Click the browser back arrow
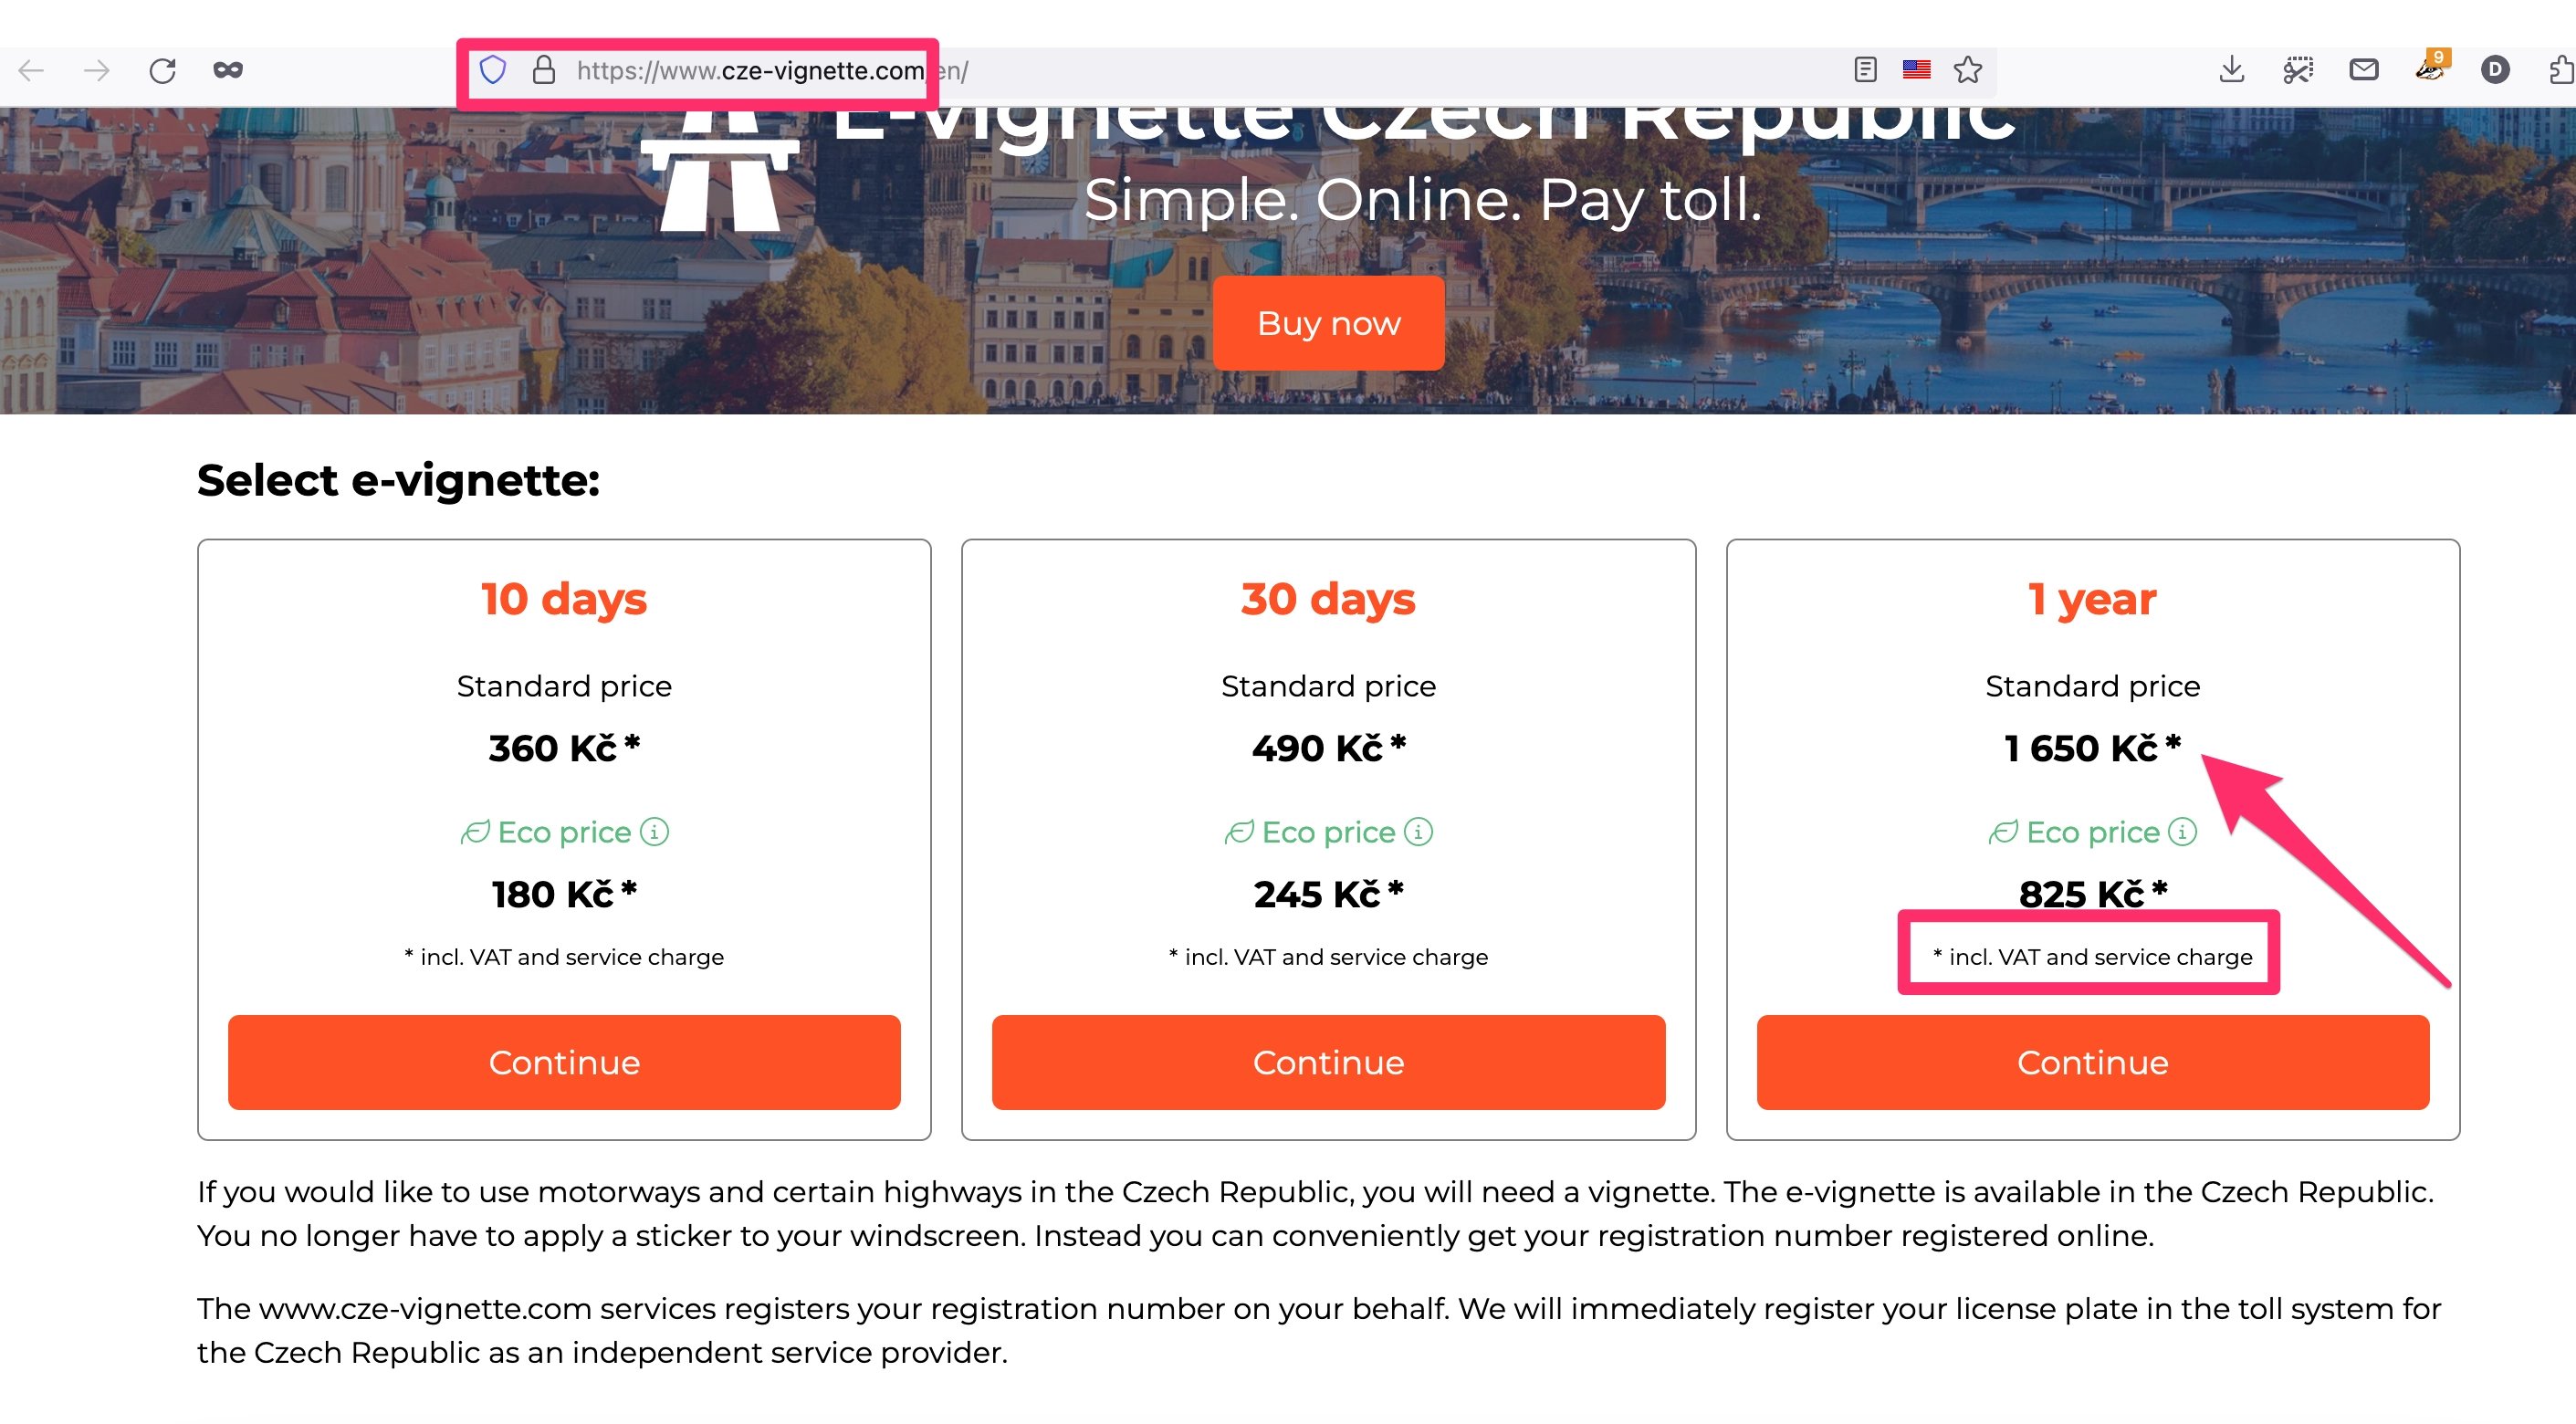Viewport: 2576px width, 1424px height. click(x=32, y=70)
